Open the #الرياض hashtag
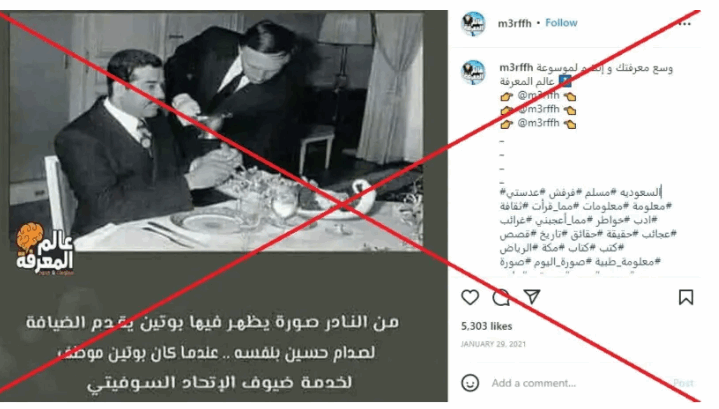Image resolution: width=719 pixels, height=409 pixels. [515, 248]
